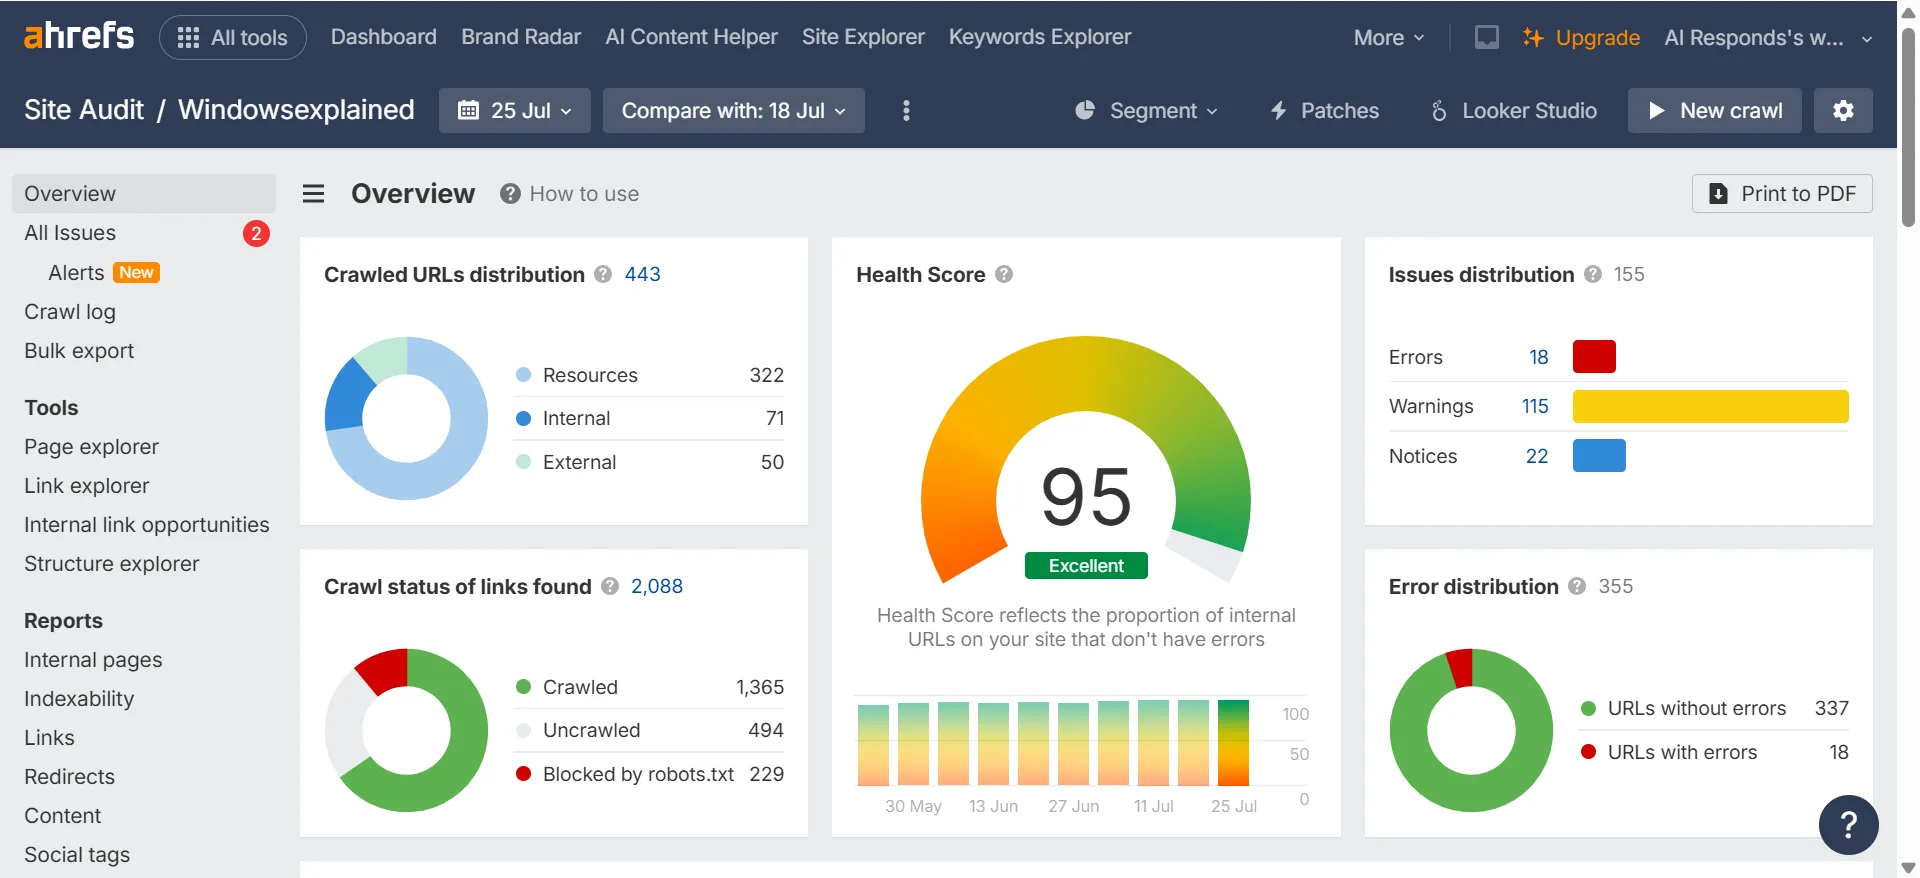Click the 2,088 links found count link
The image size is (1920, 878).
[x=657, y=586]
